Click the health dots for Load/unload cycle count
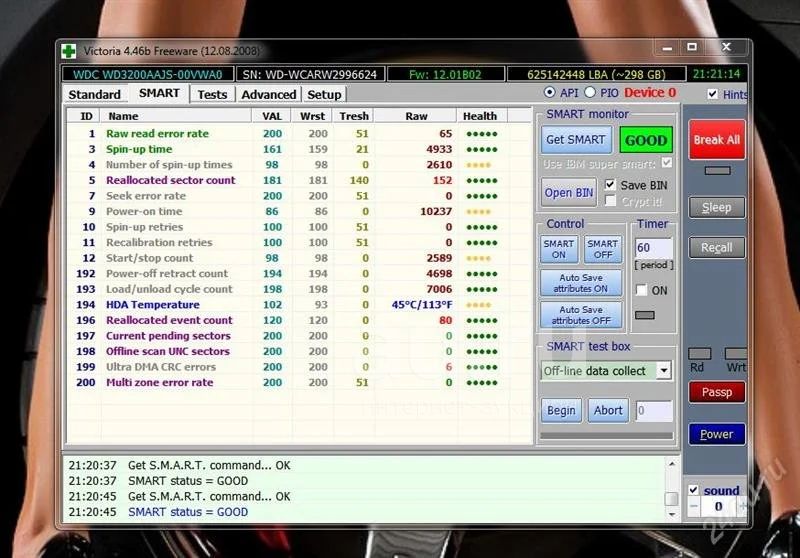This screenshot has height=558, width=800. click(482, 289)
